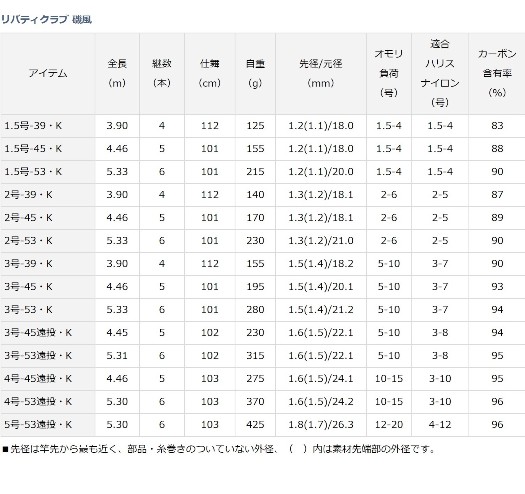Click the 1.5号-39・K item row label
525x494 pixels.
[33, 126]
